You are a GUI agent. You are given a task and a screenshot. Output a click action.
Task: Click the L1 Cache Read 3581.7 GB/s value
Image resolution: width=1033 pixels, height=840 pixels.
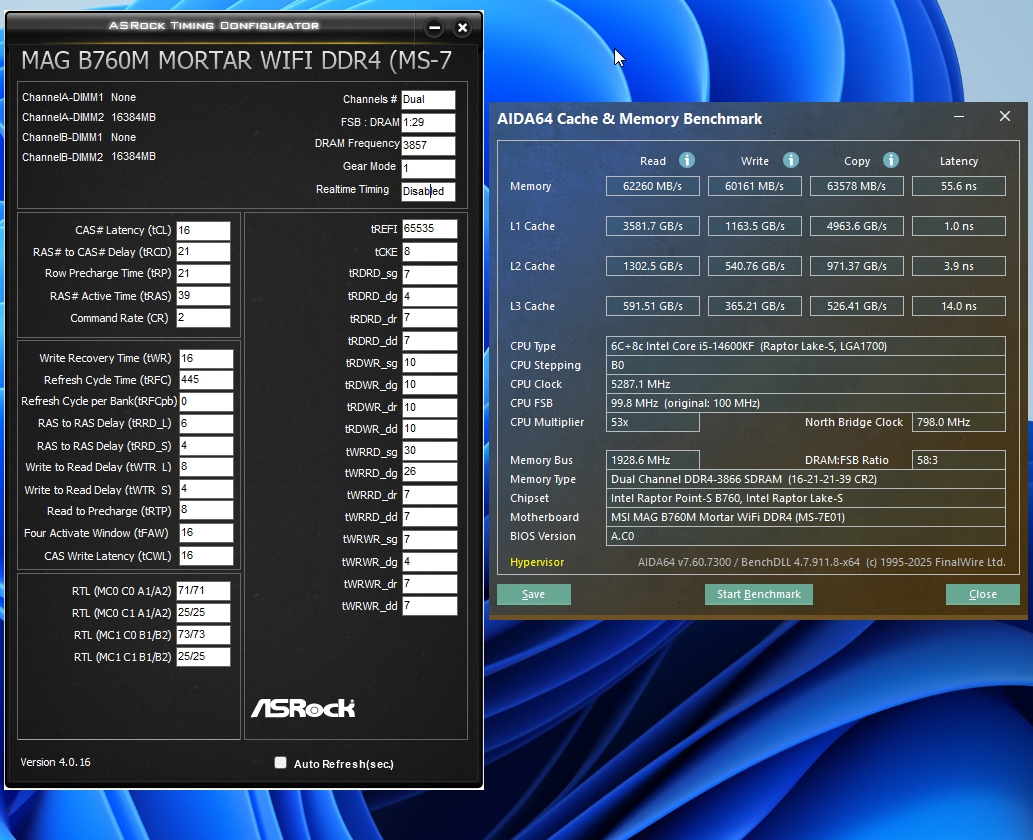(652, 226)
